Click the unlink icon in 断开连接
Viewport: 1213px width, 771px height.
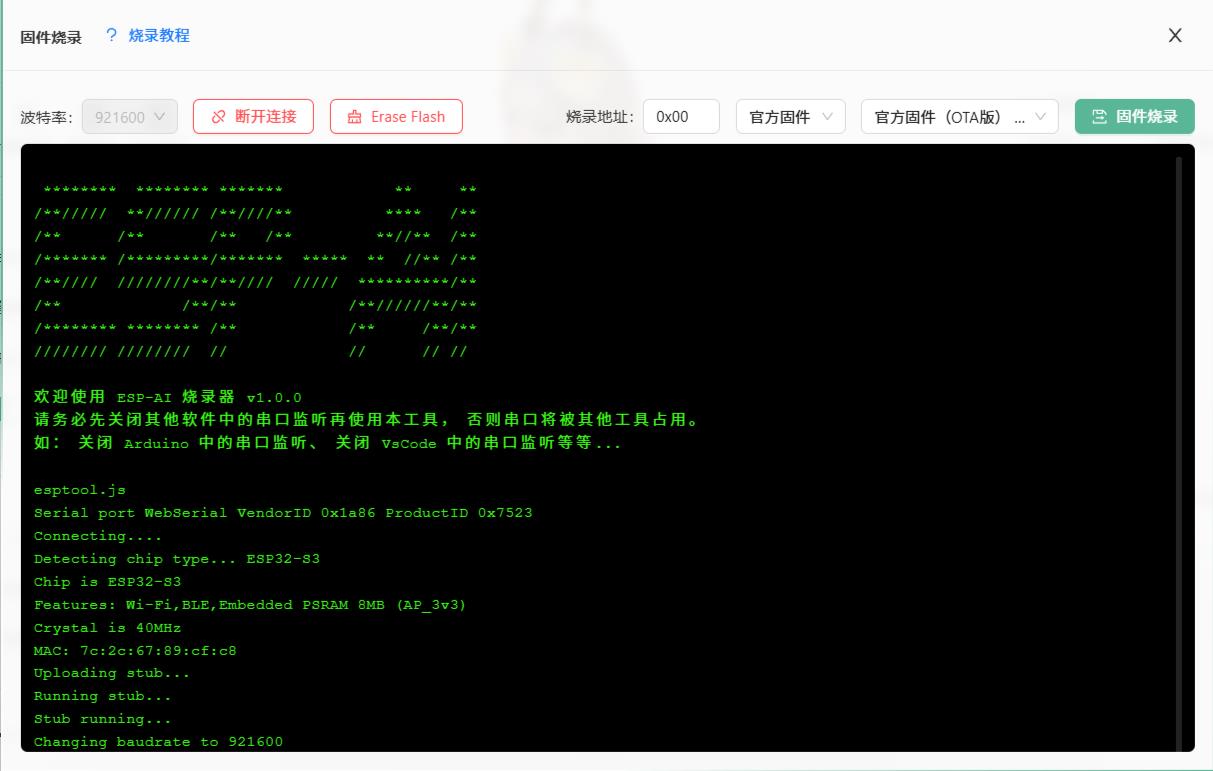pyautogui.click(x=219, y=117)
